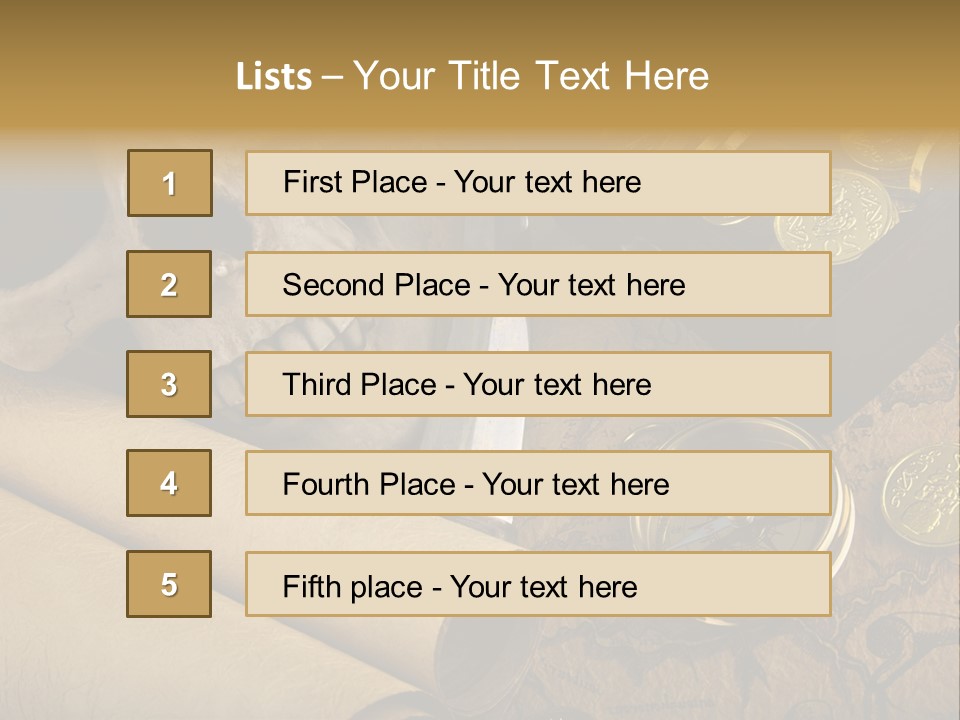Click the number 1 box
Image resolution: width=960 pixels, height=720 pixels.
click(x=170, y=183)
